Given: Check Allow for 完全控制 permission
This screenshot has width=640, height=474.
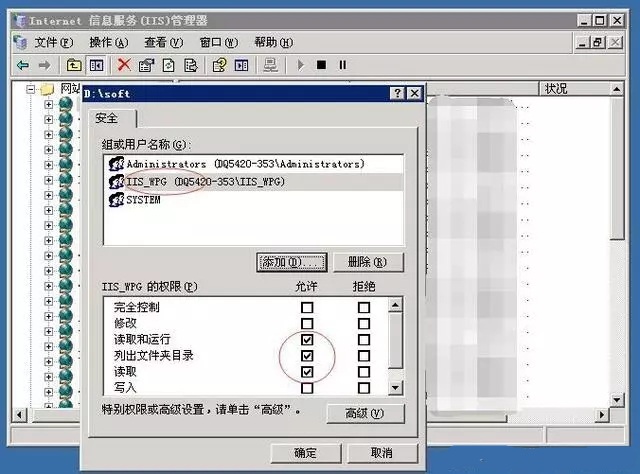Looking at the screenshot, I should [x=307, y=307].
